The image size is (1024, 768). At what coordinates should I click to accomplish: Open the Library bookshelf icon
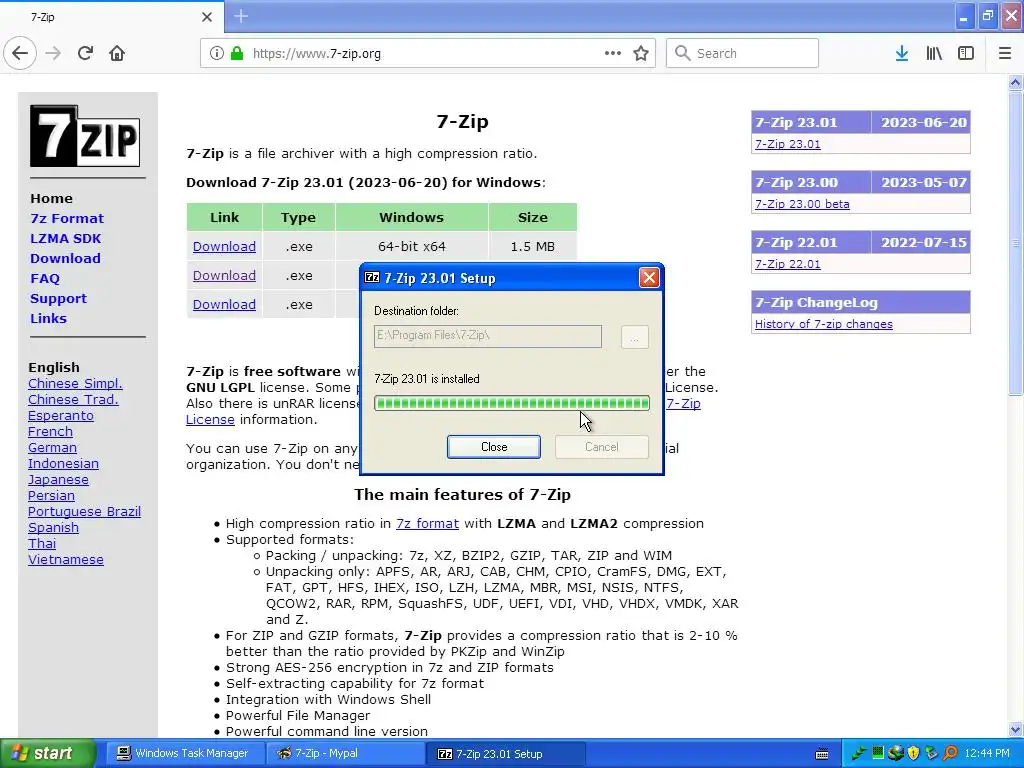pyautogui.click(x=934, y=53)
